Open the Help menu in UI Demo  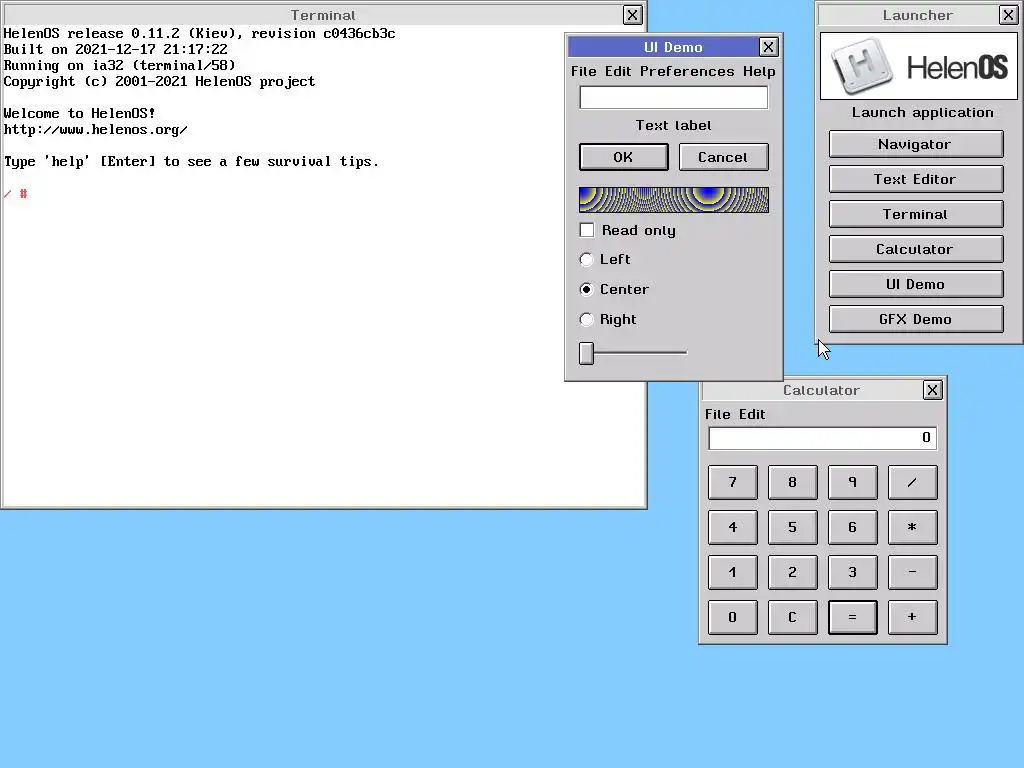click(759, 71)
